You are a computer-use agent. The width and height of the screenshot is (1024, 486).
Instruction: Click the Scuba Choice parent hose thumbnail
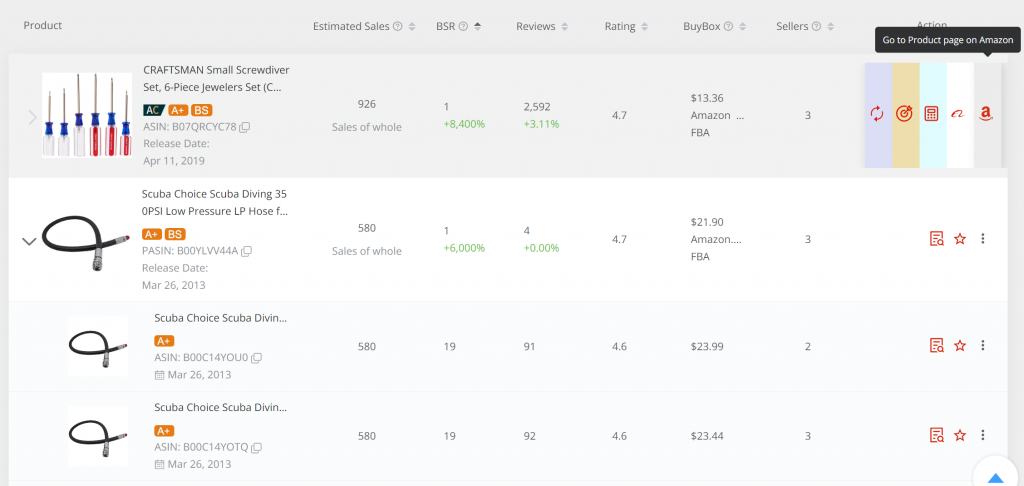coord(84,242)
